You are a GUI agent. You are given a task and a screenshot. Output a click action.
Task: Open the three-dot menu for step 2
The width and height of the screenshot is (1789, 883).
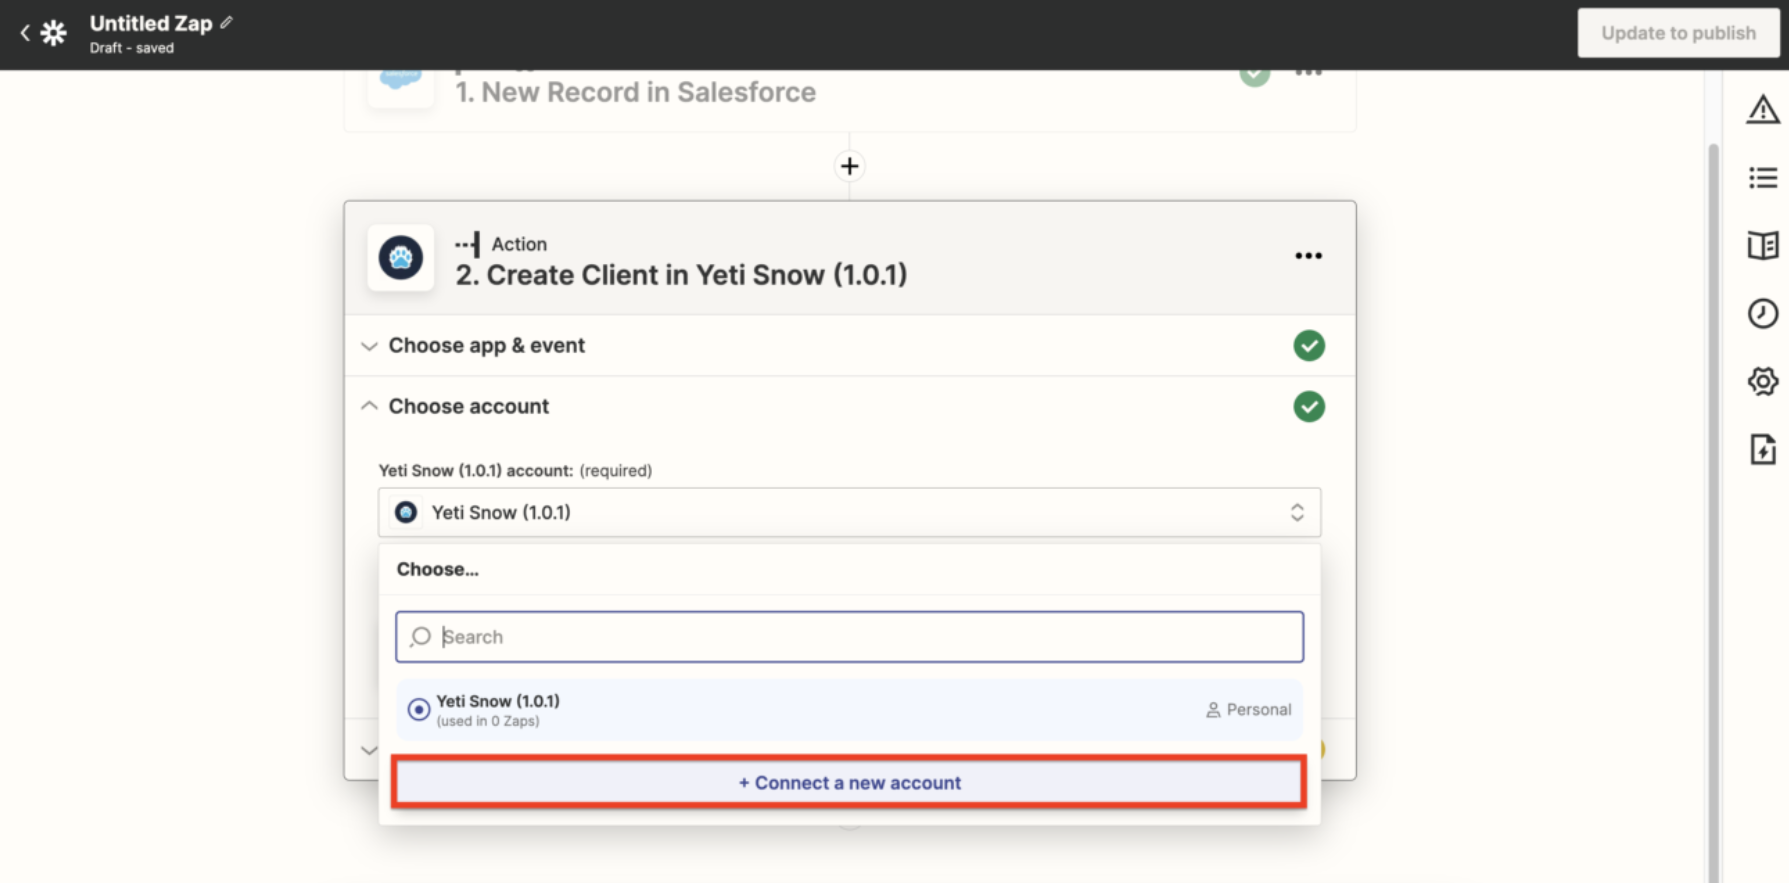coord(1308,256)
